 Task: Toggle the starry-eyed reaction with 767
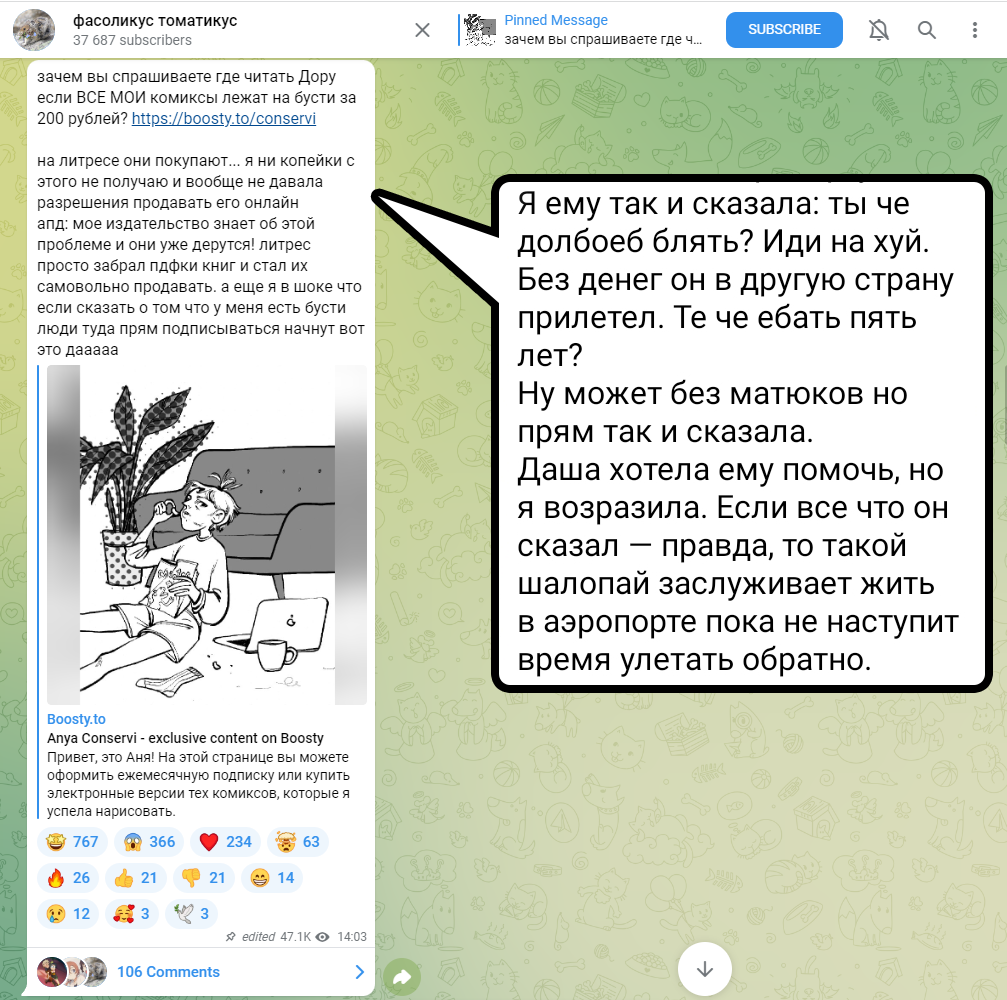pos(73,841)
